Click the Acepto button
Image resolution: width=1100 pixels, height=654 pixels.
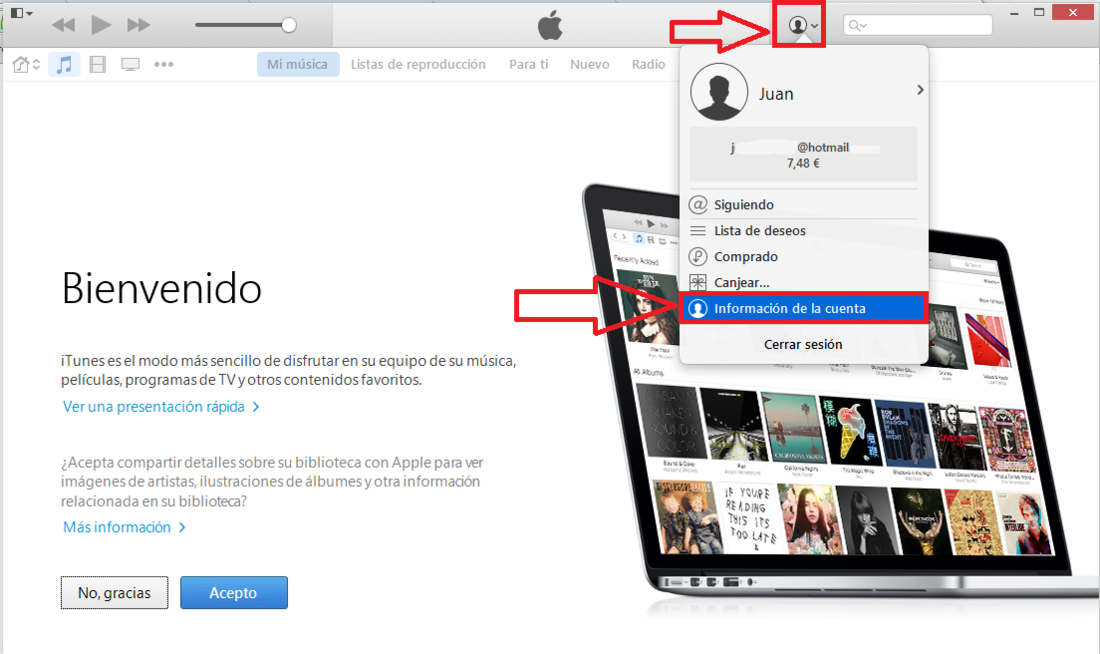coord(234,593)
